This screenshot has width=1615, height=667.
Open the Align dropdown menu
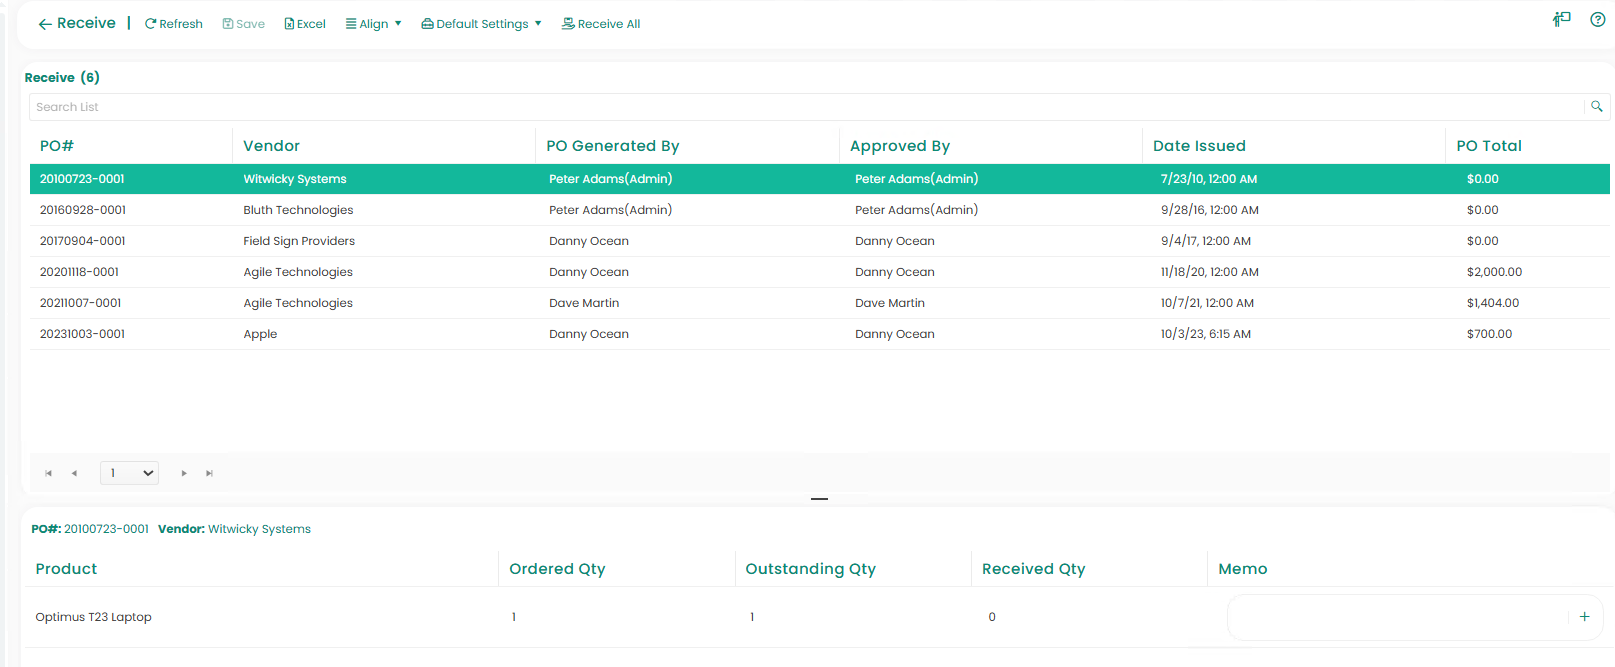tap(373, 24)
